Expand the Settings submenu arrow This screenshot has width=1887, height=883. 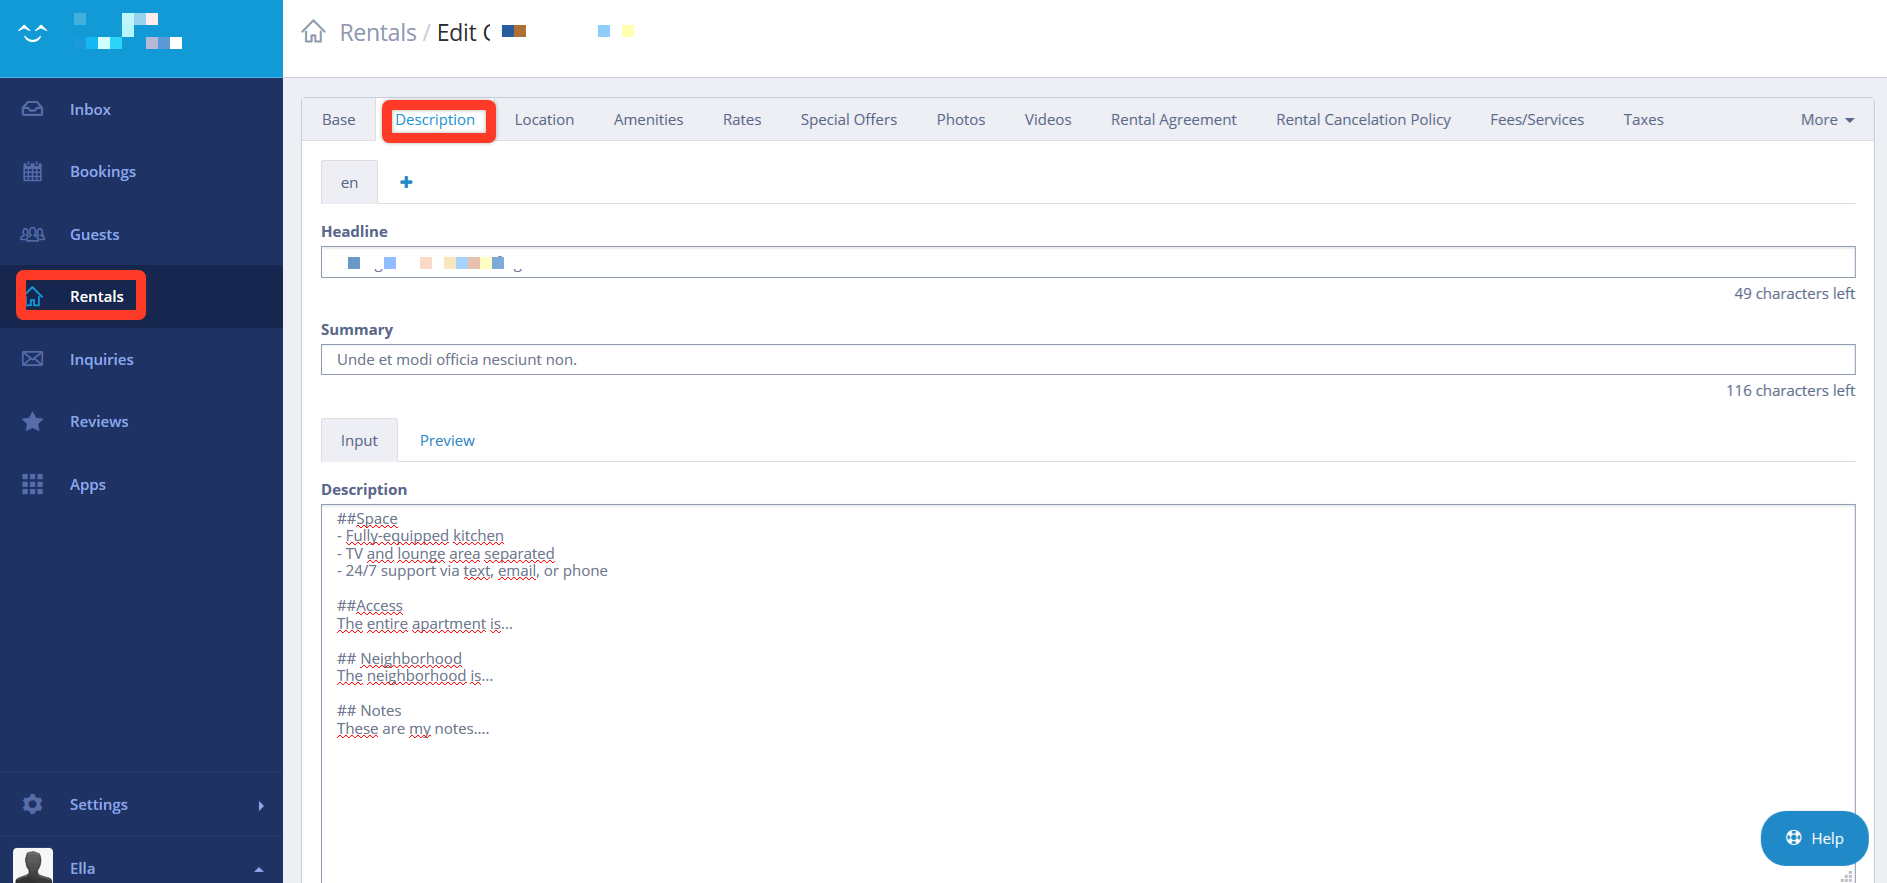(x=261, y=805)
